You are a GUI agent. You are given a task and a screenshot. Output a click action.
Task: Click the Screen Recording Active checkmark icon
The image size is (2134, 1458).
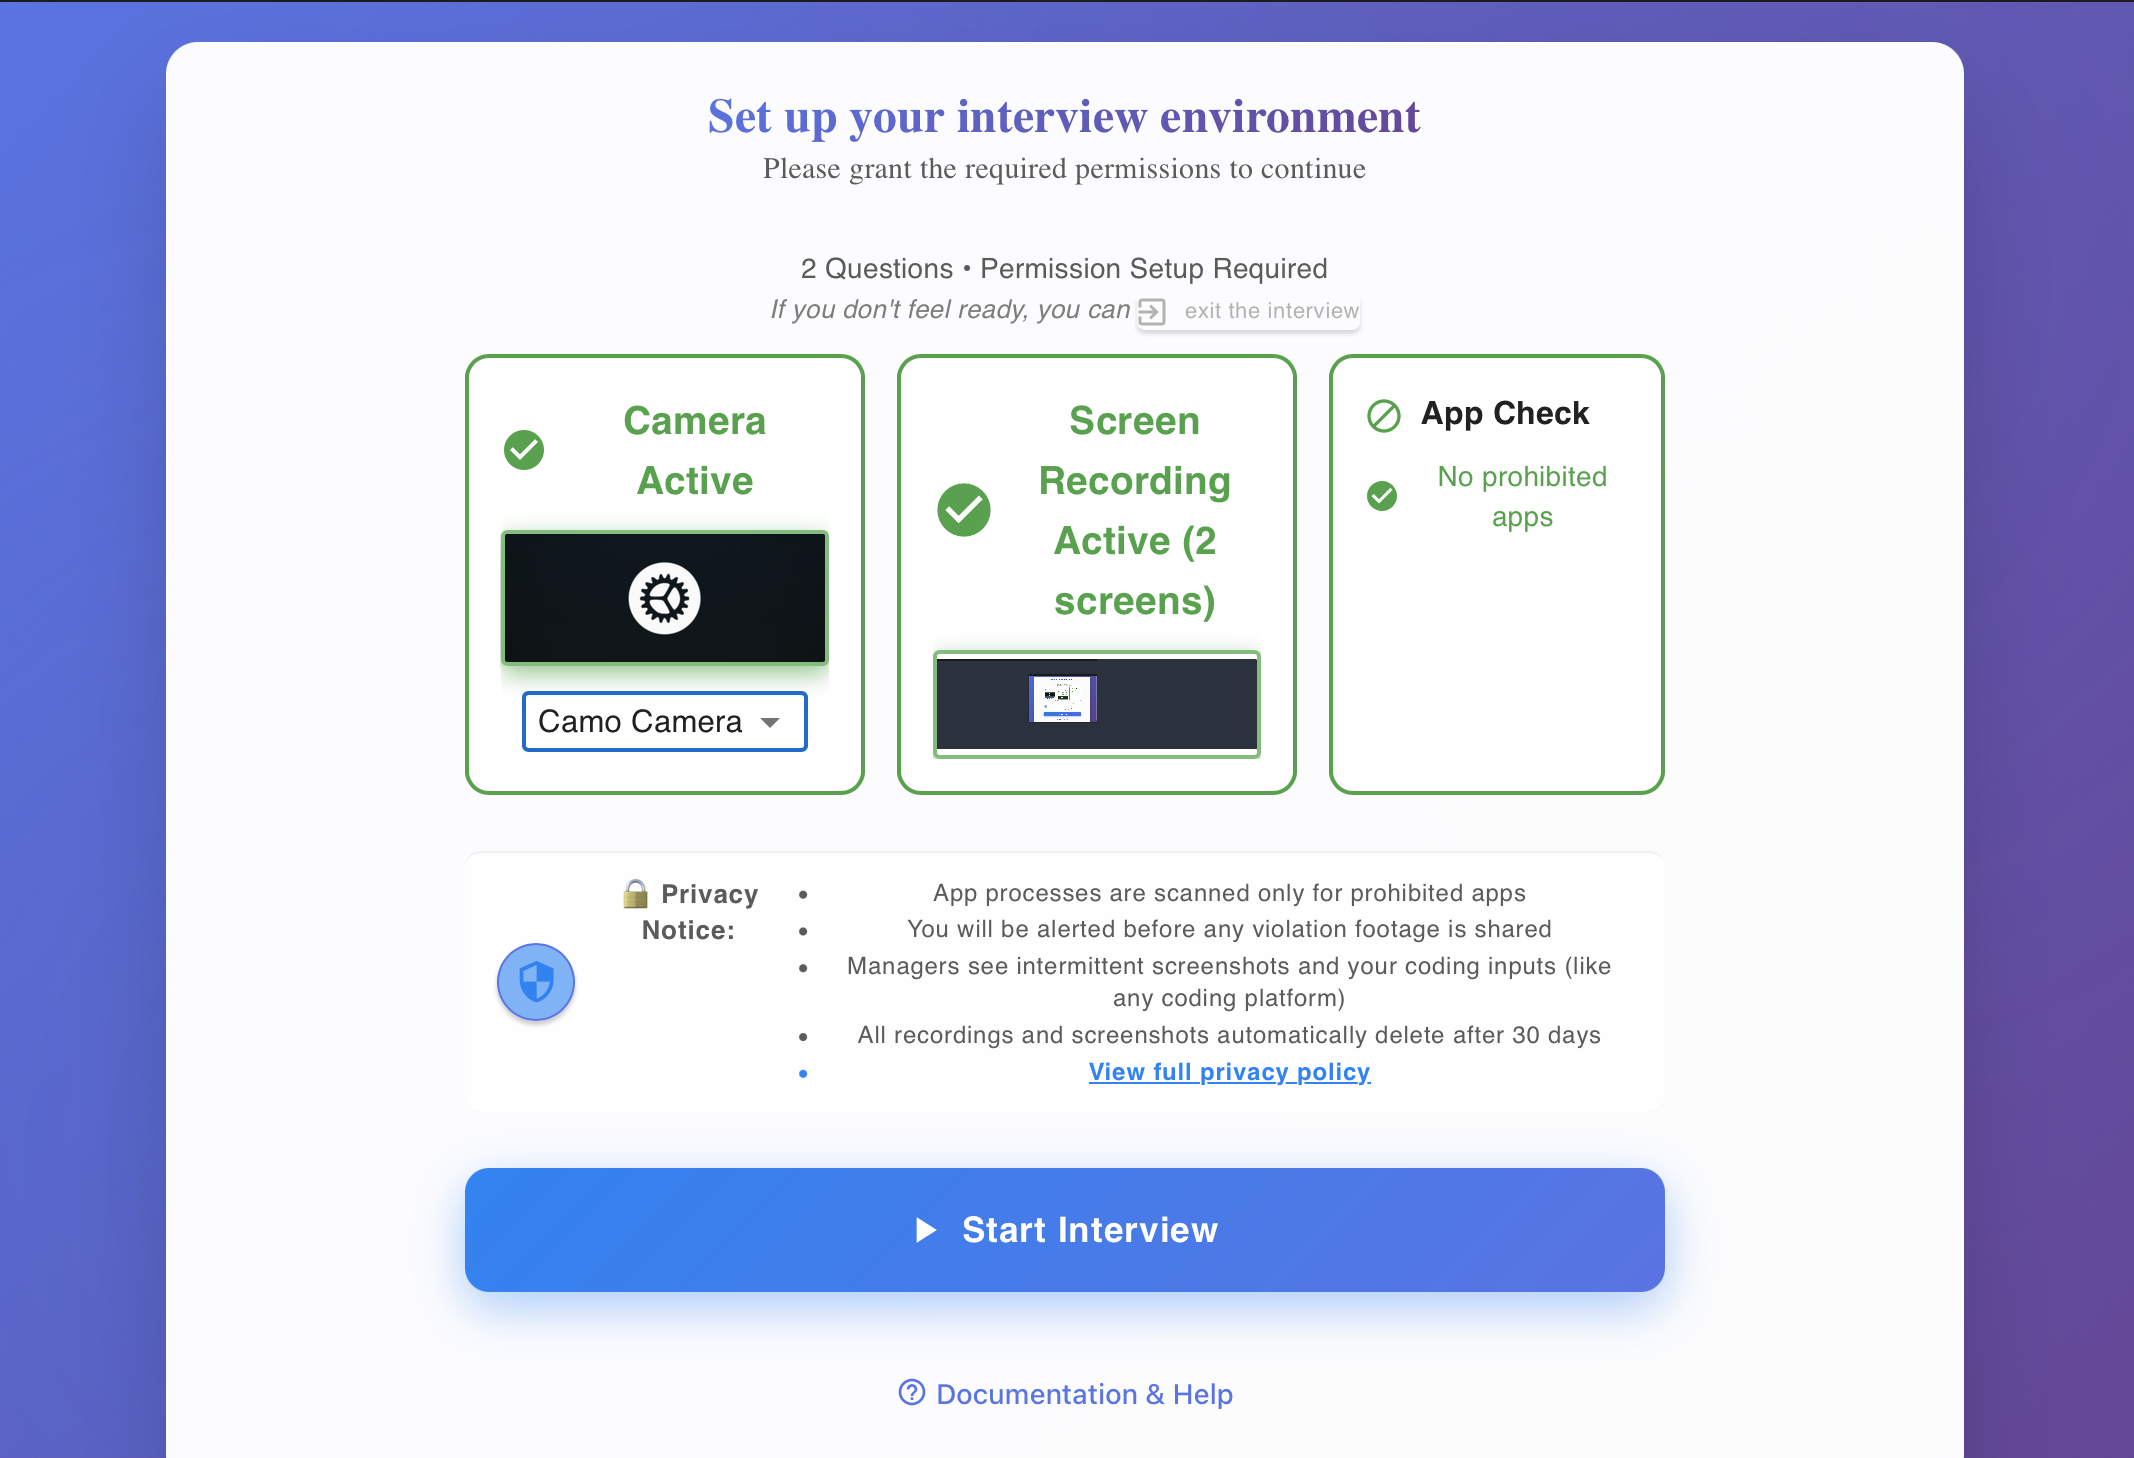point(963,510)
